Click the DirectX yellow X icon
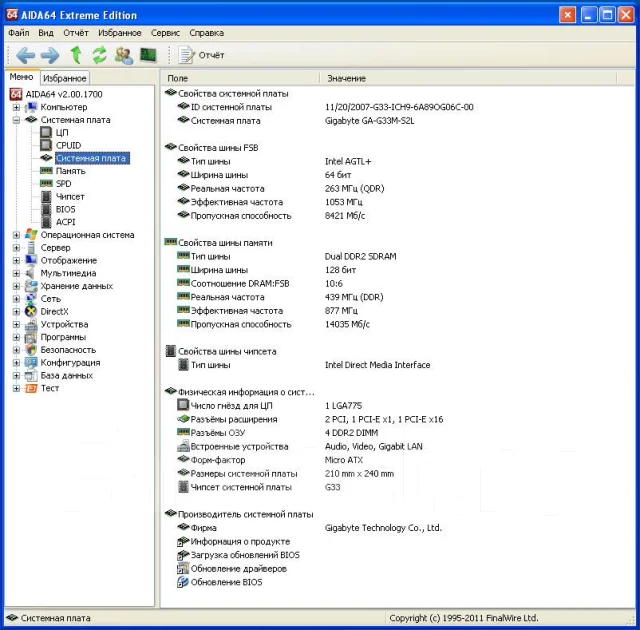This screenshot has height=630, width=640. point(31,311)
